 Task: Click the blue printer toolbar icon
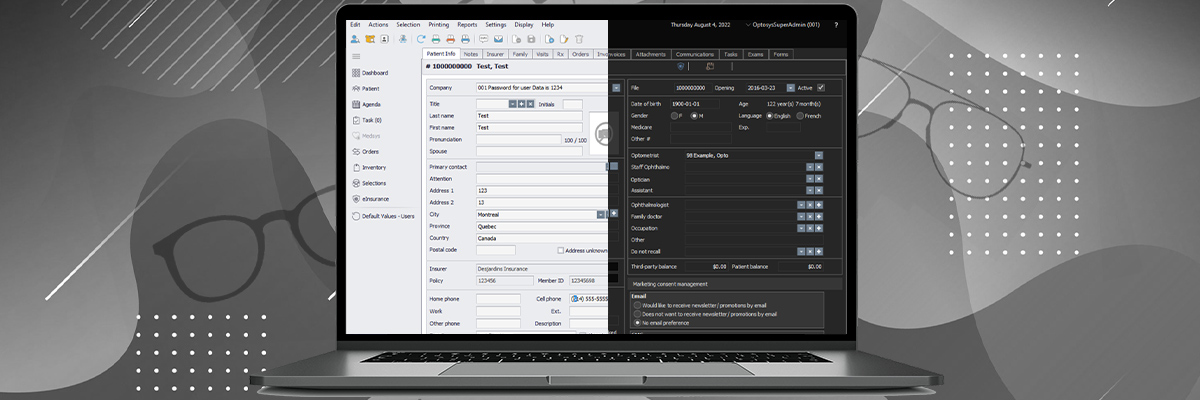point(465,39)
